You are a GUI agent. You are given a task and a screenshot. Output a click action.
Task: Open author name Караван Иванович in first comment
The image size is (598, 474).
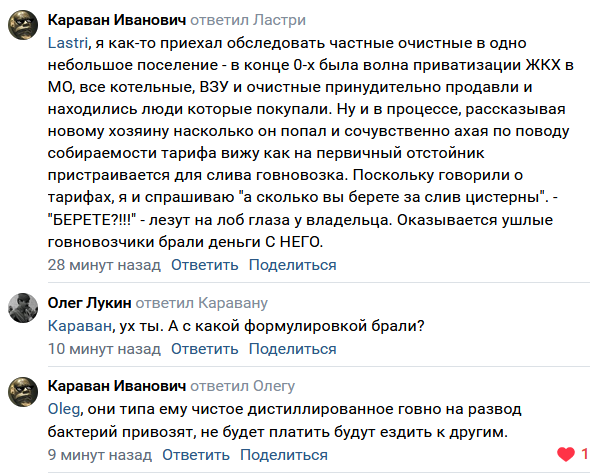point(117,20)
